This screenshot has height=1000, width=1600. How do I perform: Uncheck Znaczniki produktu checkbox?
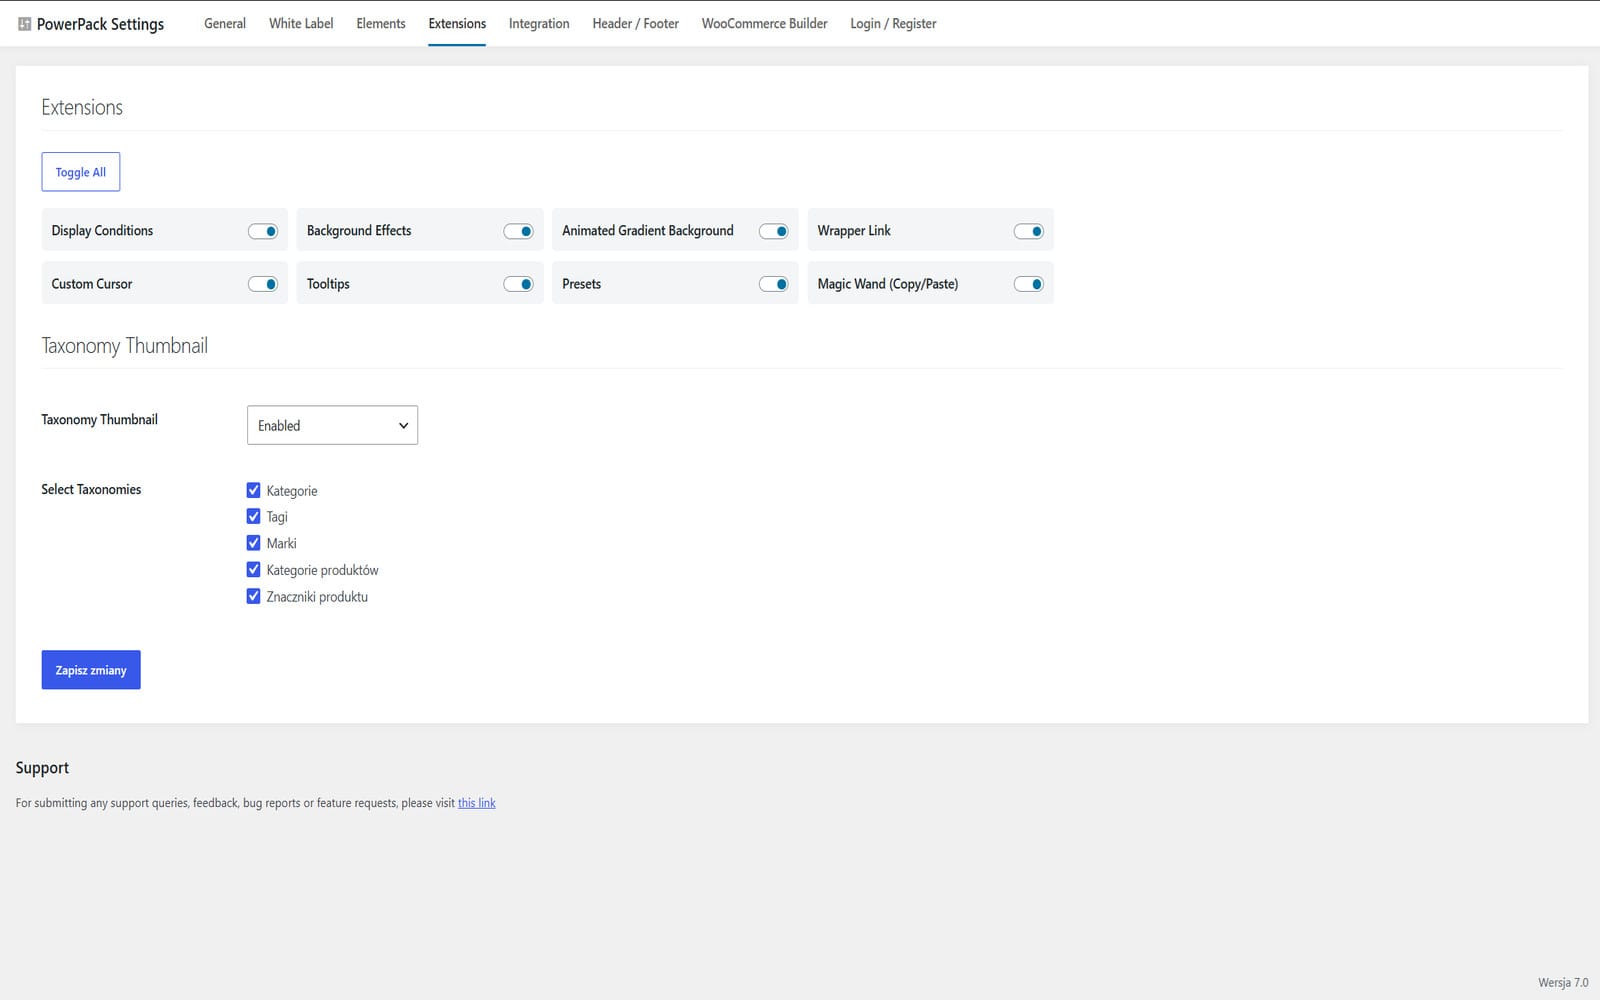(x=253, y=596)
